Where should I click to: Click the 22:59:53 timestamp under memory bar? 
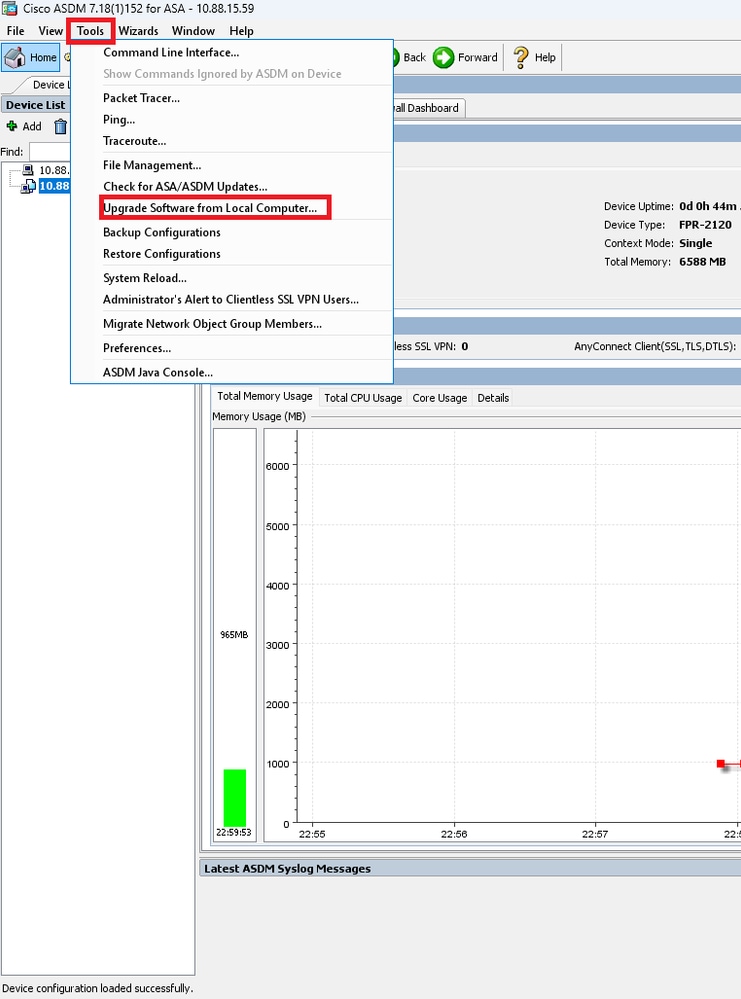point(233,832)
